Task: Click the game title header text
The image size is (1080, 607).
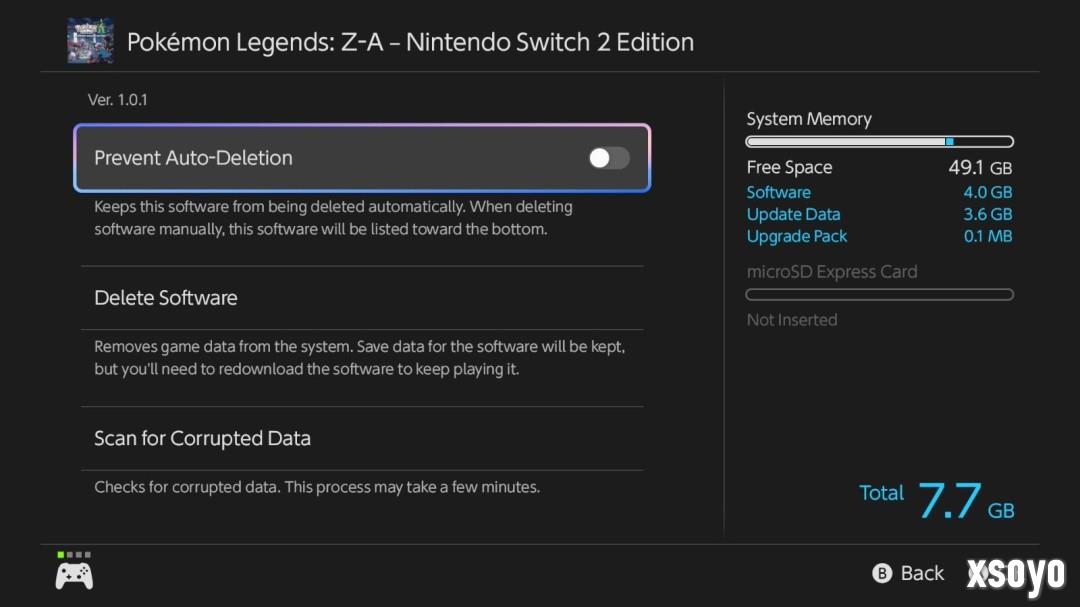Action: pyautogui.click(x=410, y=42)
